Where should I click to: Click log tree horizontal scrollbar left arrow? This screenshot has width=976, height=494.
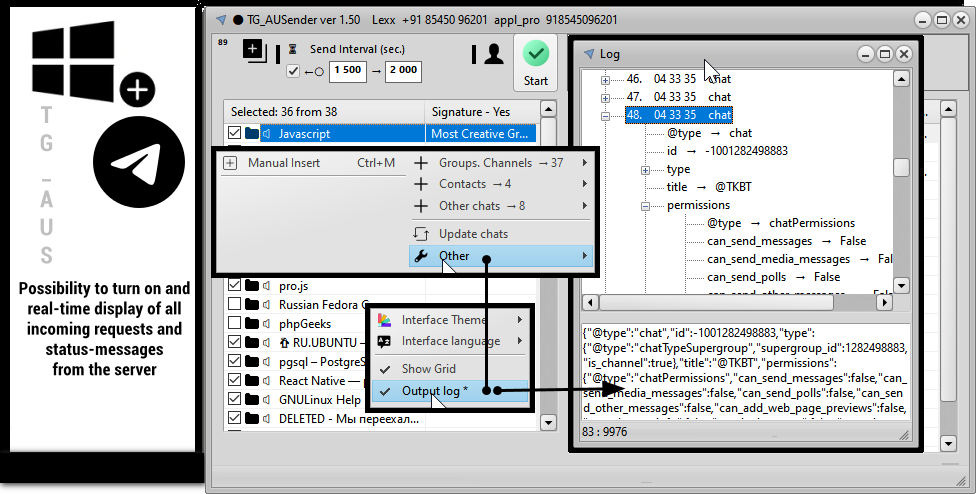590,302
